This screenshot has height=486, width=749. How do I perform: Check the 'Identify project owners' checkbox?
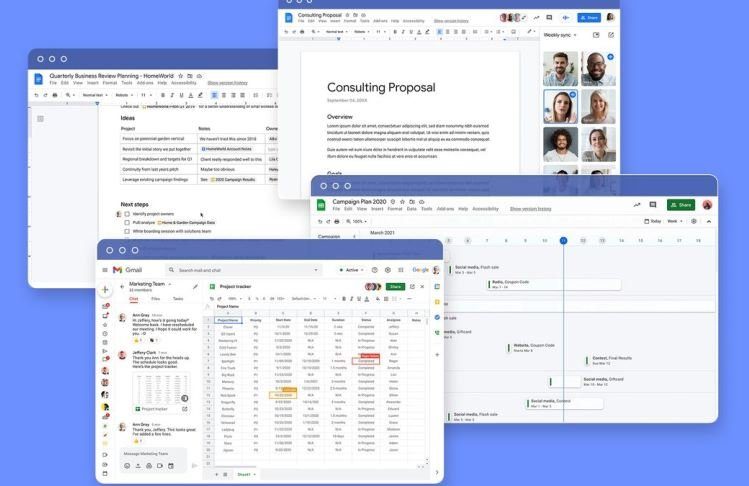click(126, 214)
